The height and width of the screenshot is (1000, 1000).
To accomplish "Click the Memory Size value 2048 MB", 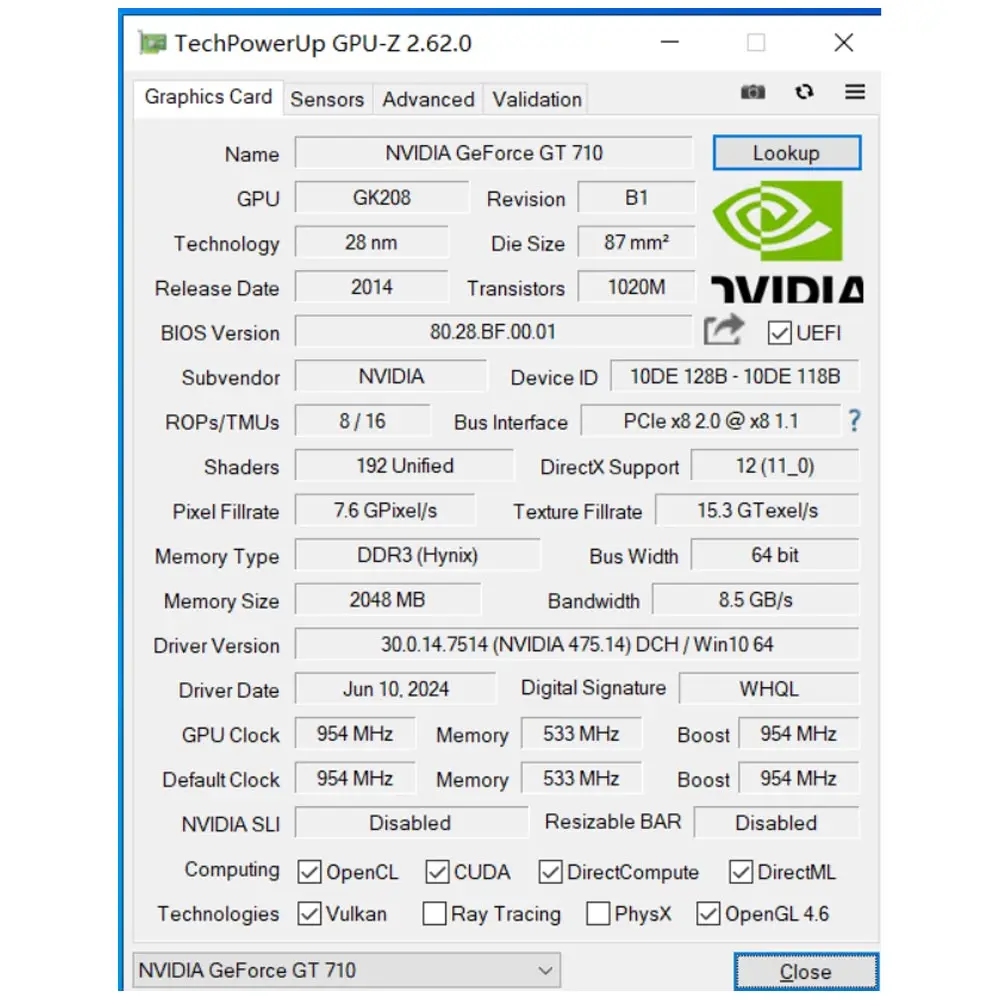I will point(387,599).
